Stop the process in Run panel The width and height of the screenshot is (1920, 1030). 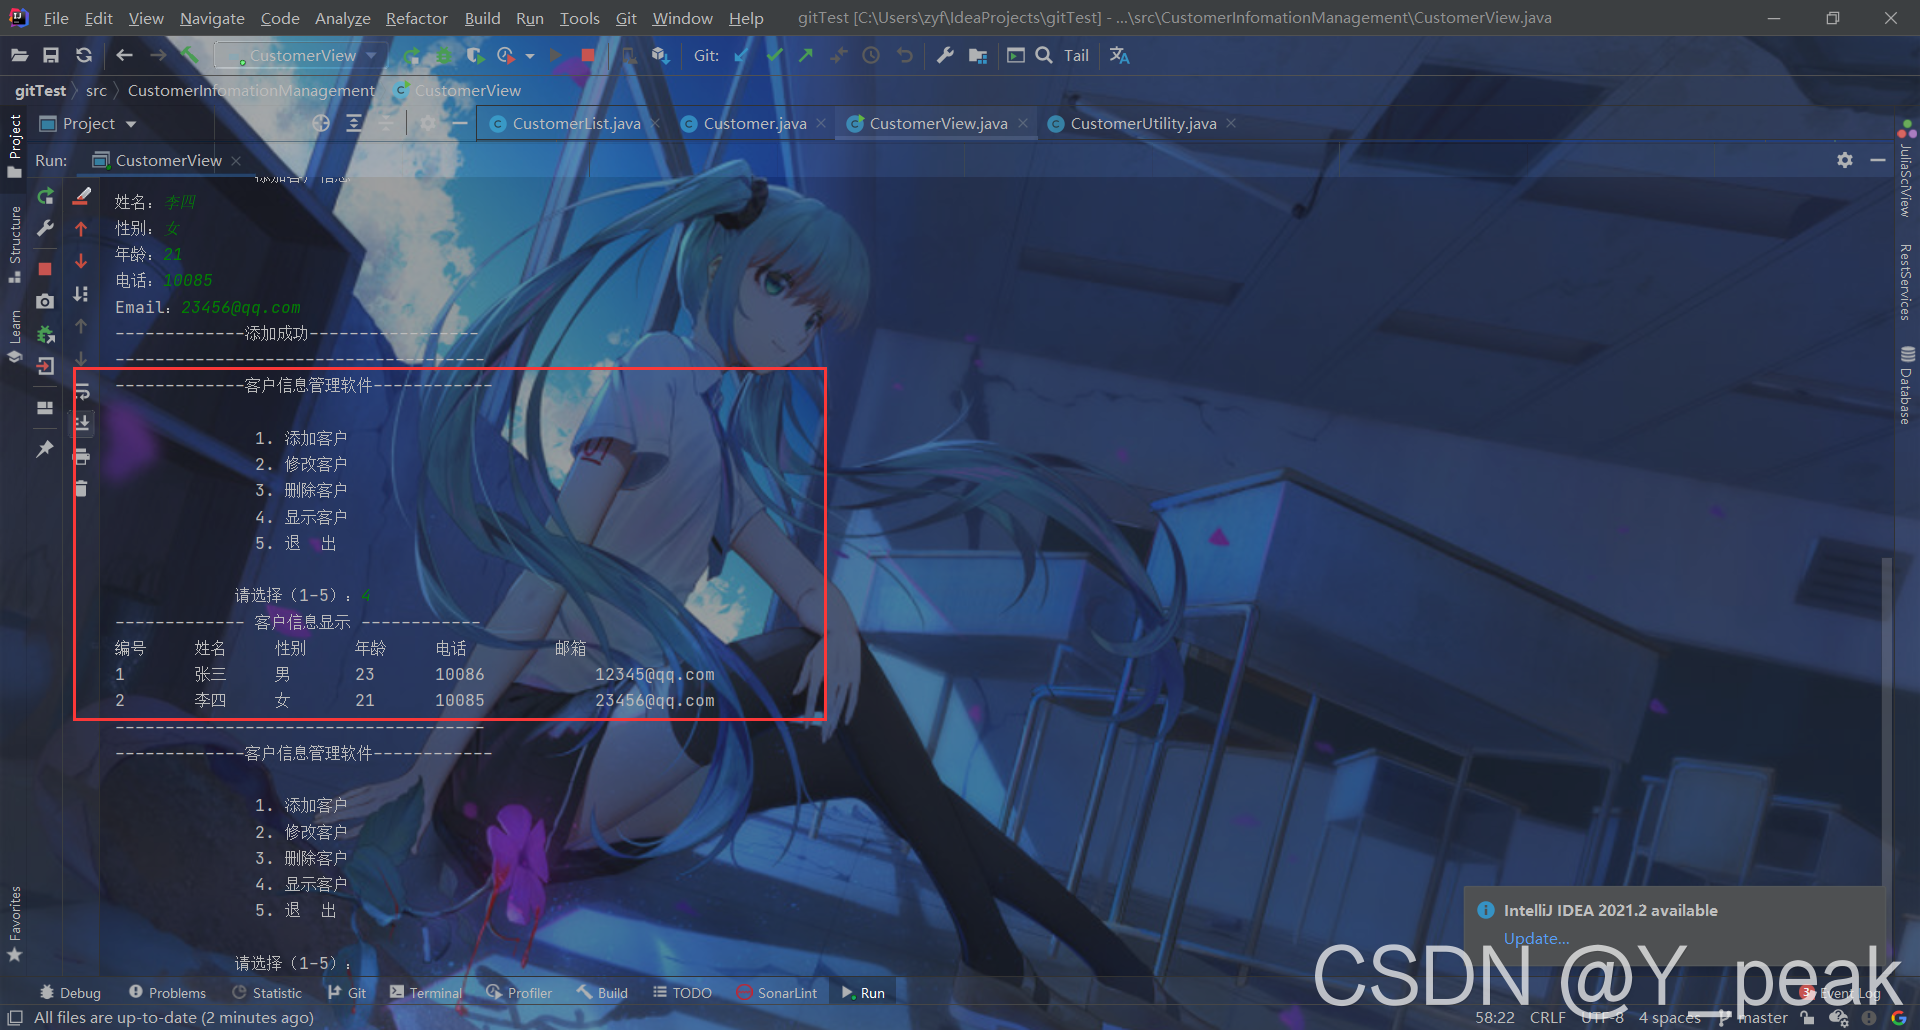[x=45, y=268]
